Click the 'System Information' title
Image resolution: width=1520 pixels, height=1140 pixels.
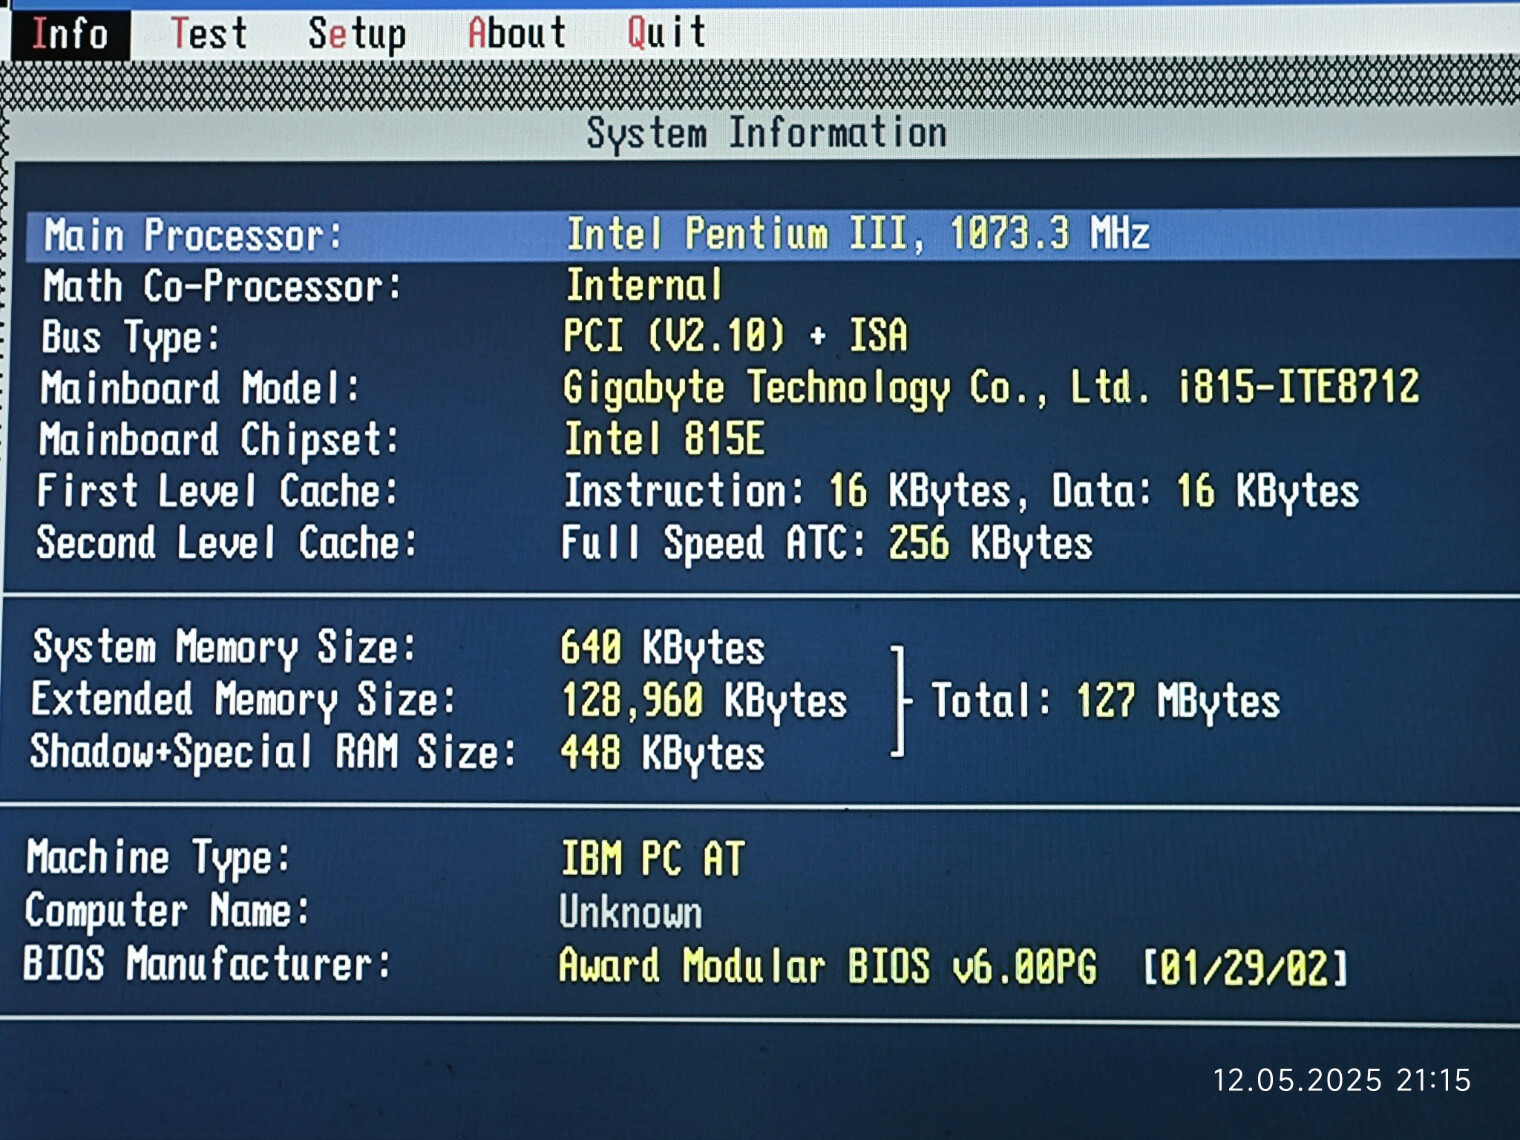pyautogui.click(x=766, y=133)
